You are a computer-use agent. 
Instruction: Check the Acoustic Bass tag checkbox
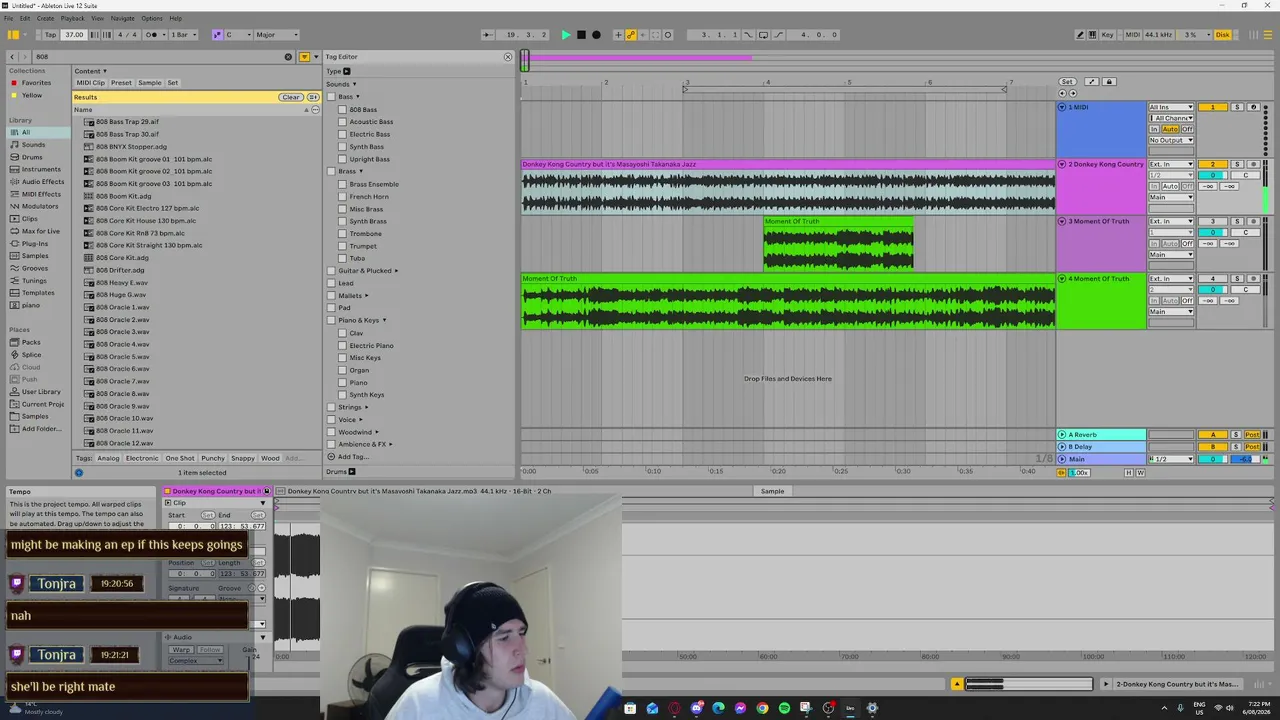coord(342,122)
